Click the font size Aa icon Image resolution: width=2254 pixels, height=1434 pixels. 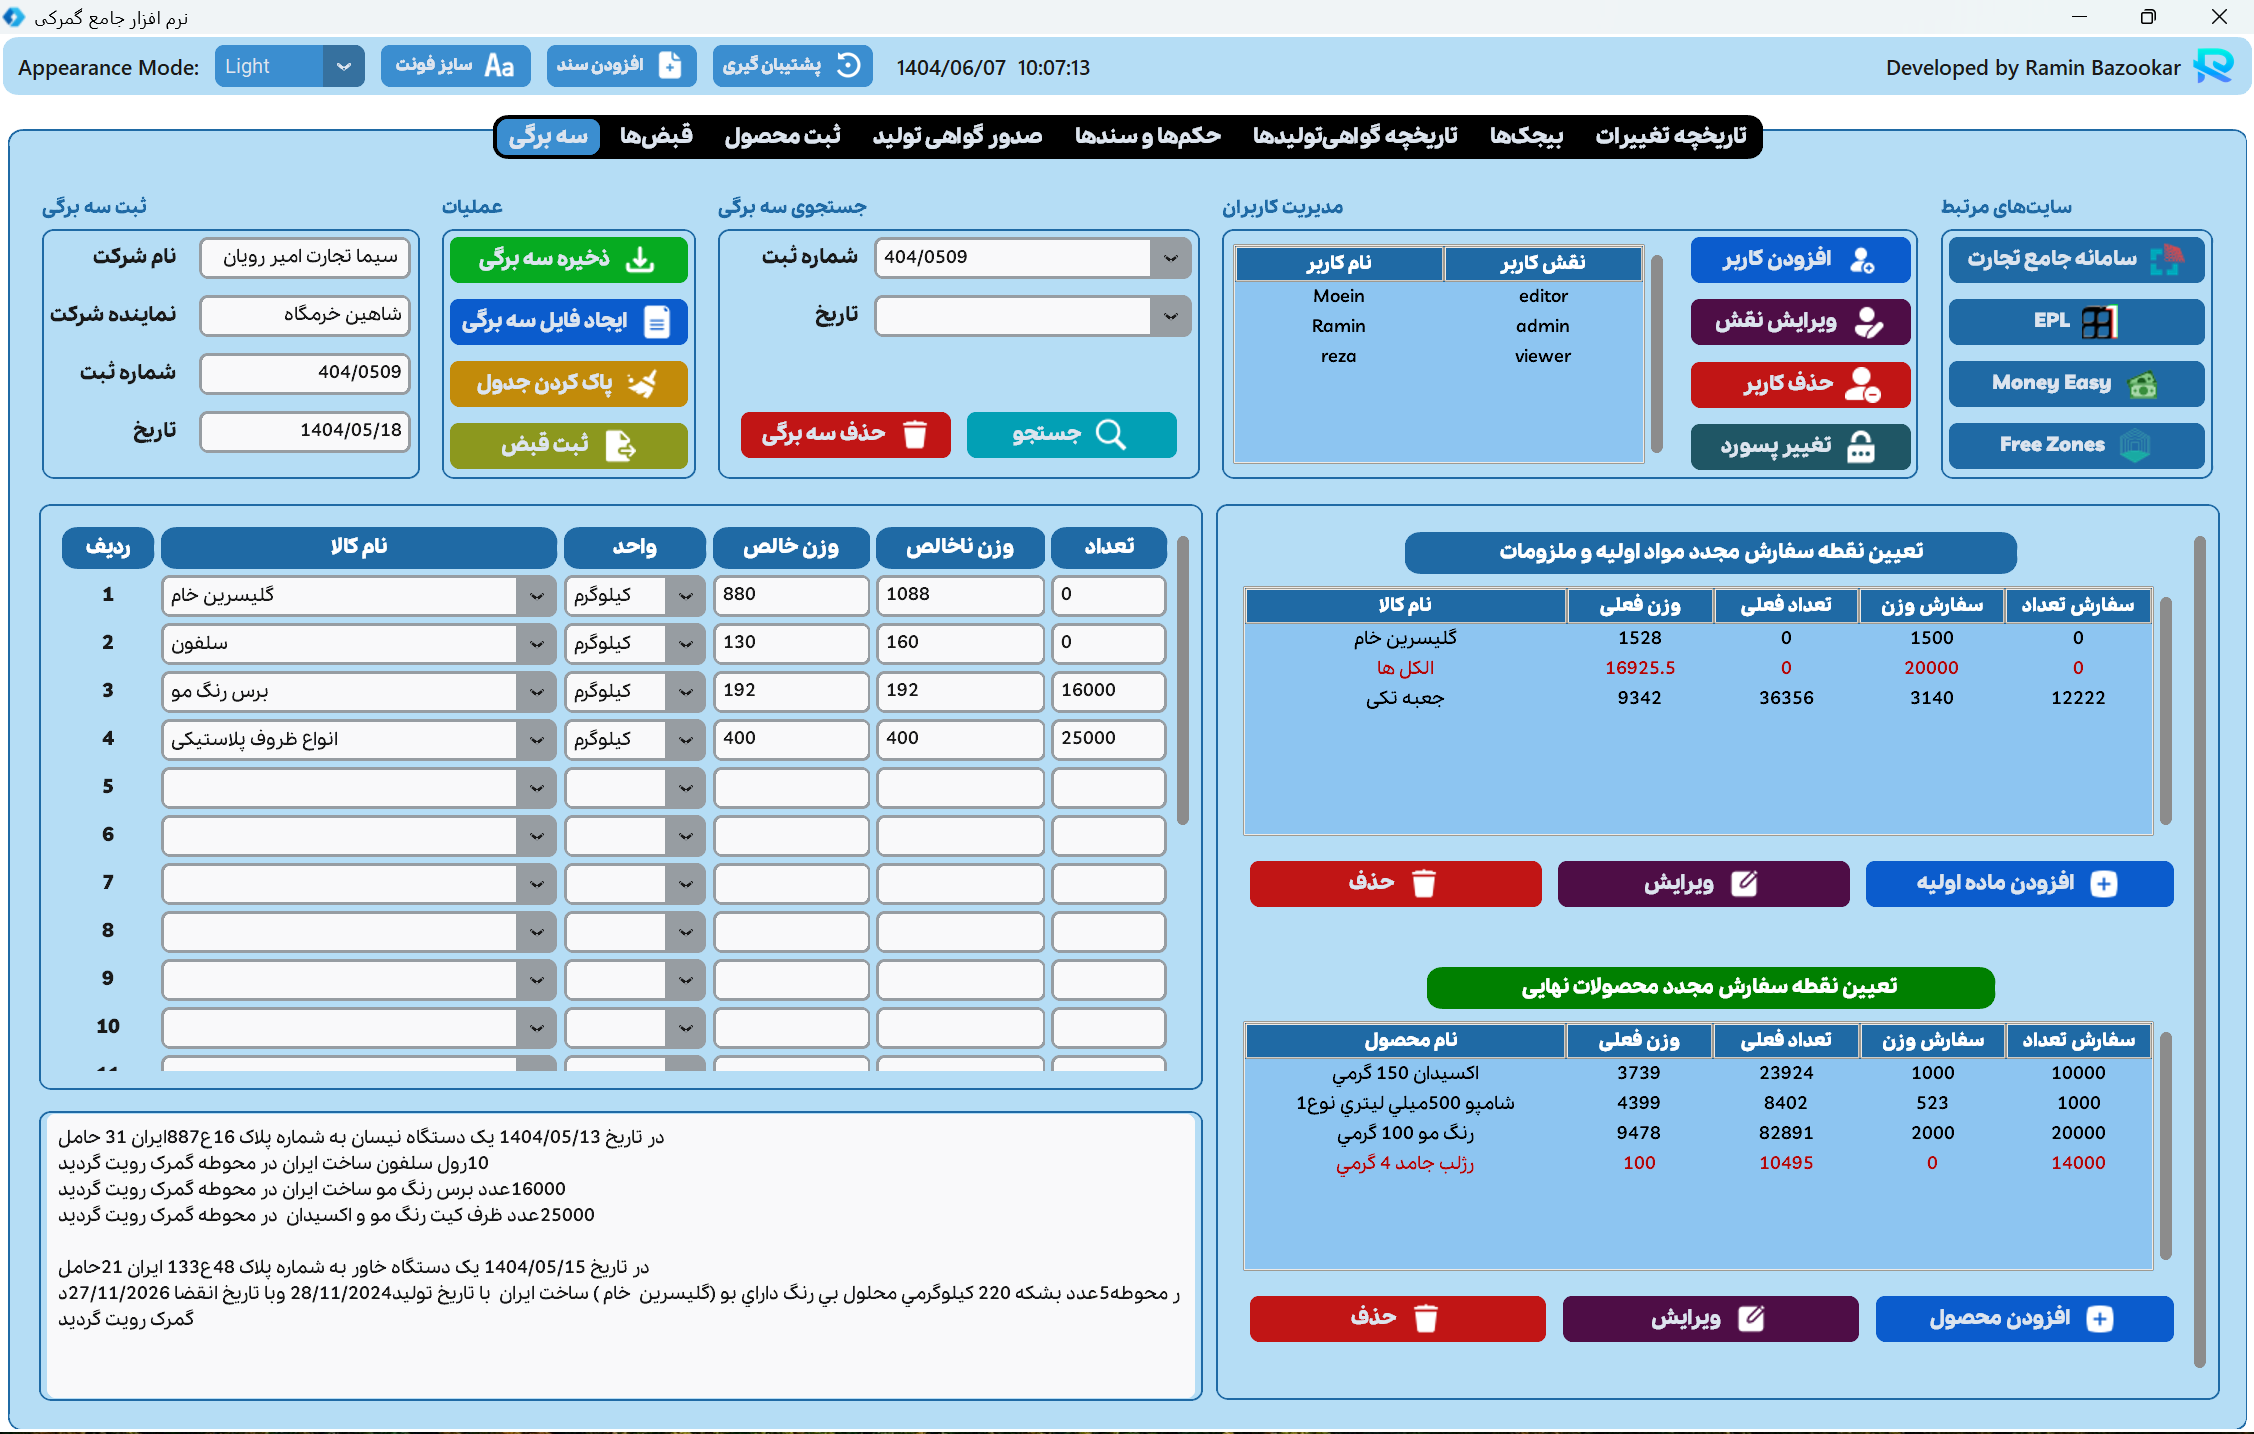(499, 66)
